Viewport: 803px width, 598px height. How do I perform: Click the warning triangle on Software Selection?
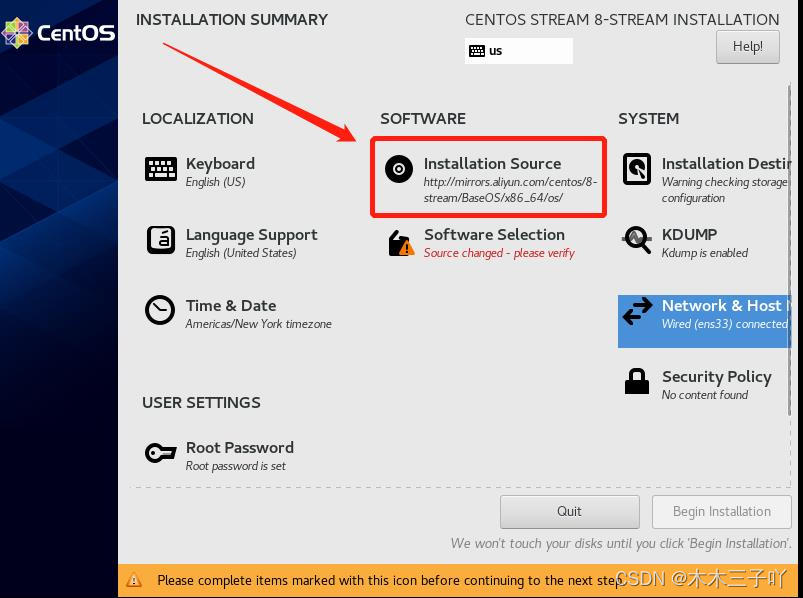click(405, 247)
